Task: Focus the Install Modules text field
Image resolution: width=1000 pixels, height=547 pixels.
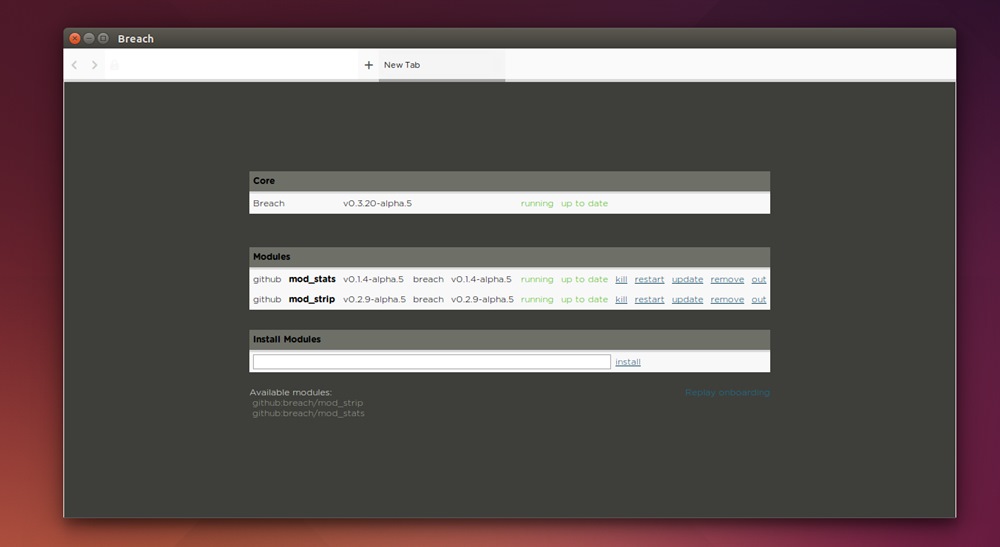Action: tap(432, 361)
